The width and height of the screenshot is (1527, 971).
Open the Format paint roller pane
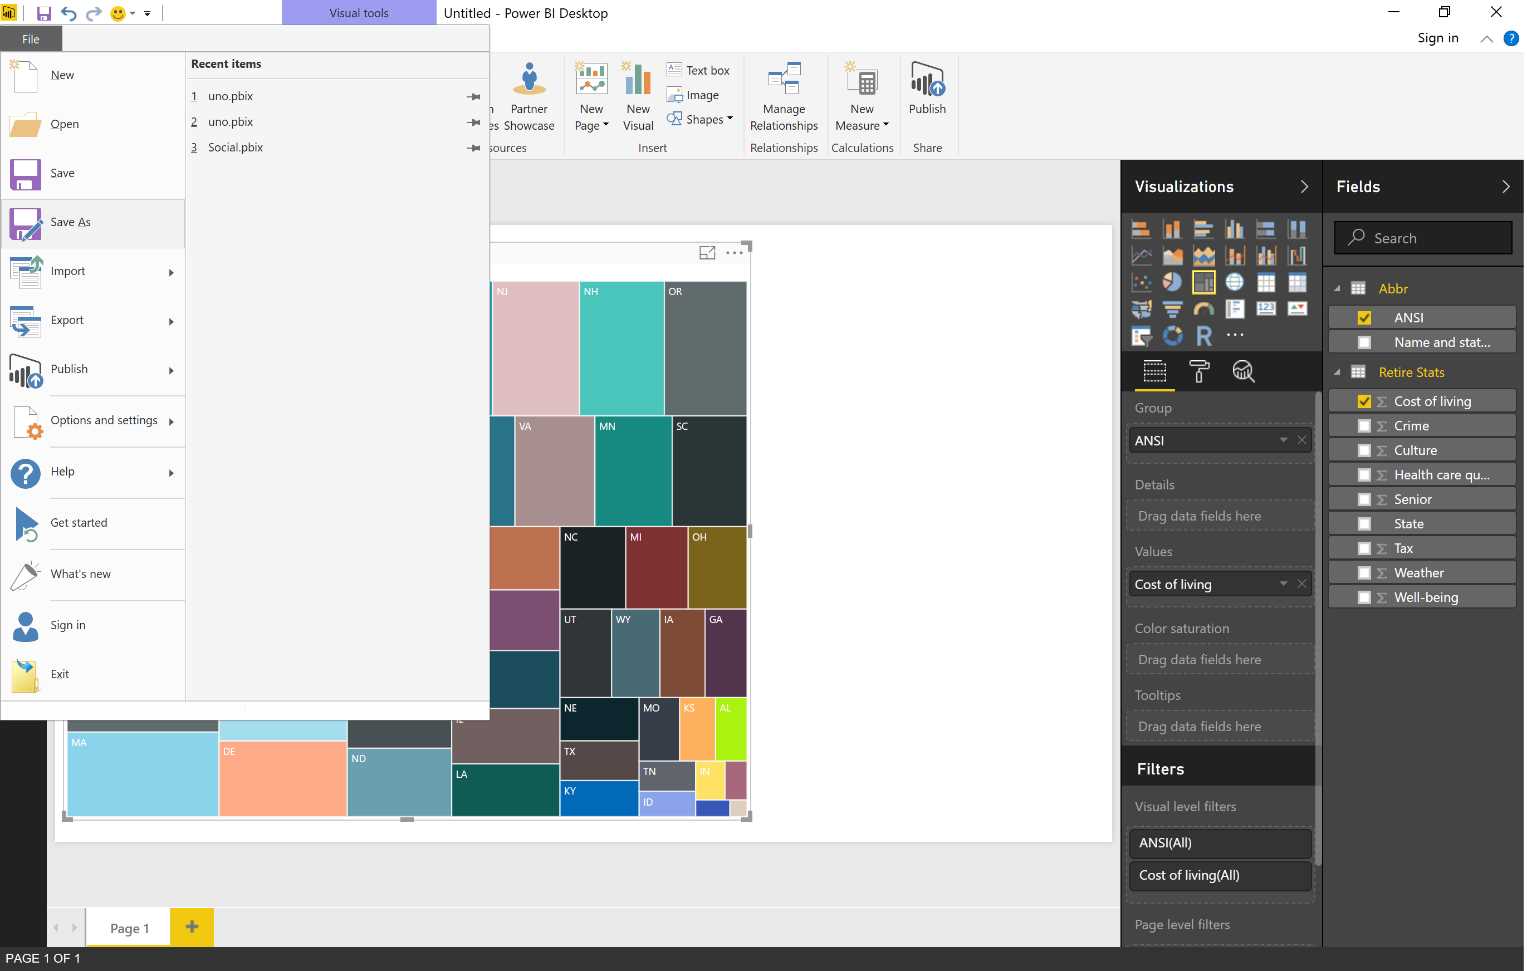1198,371
